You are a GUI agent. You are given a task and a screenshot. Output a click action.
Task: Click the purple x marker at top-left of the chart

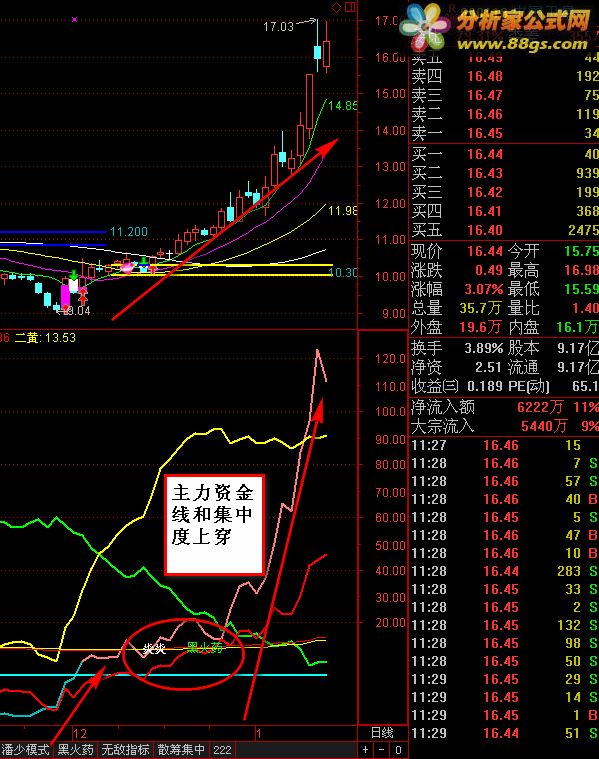pos(74,20)
